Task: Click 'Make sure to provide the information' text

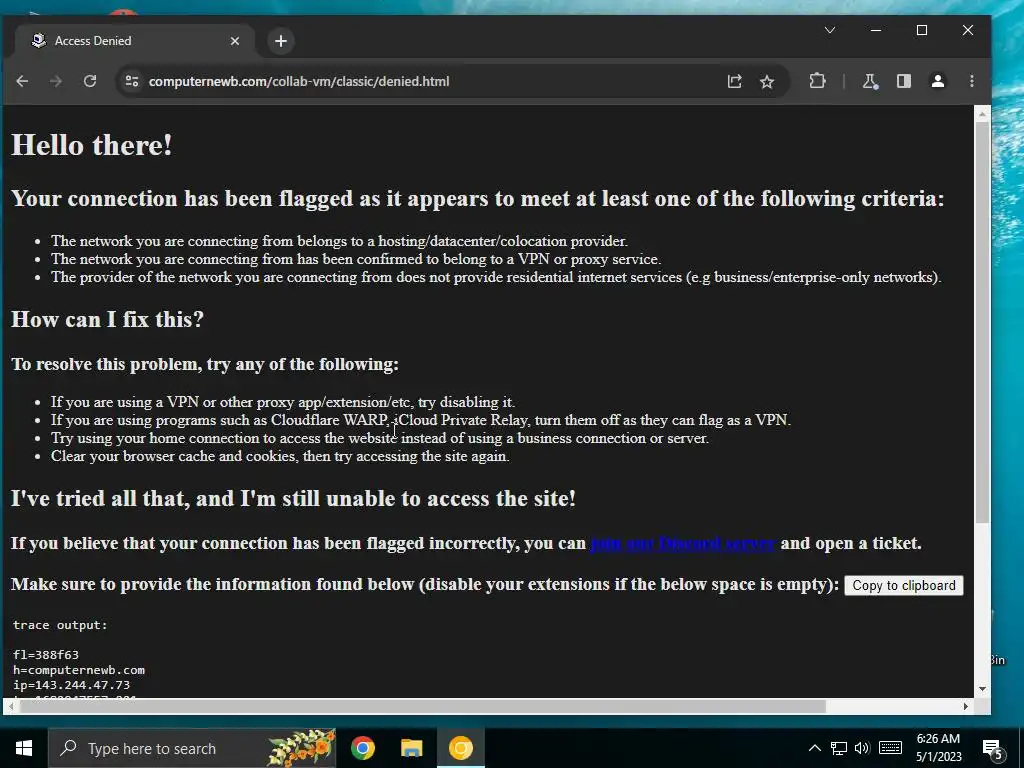Action: tap(425, 584)
